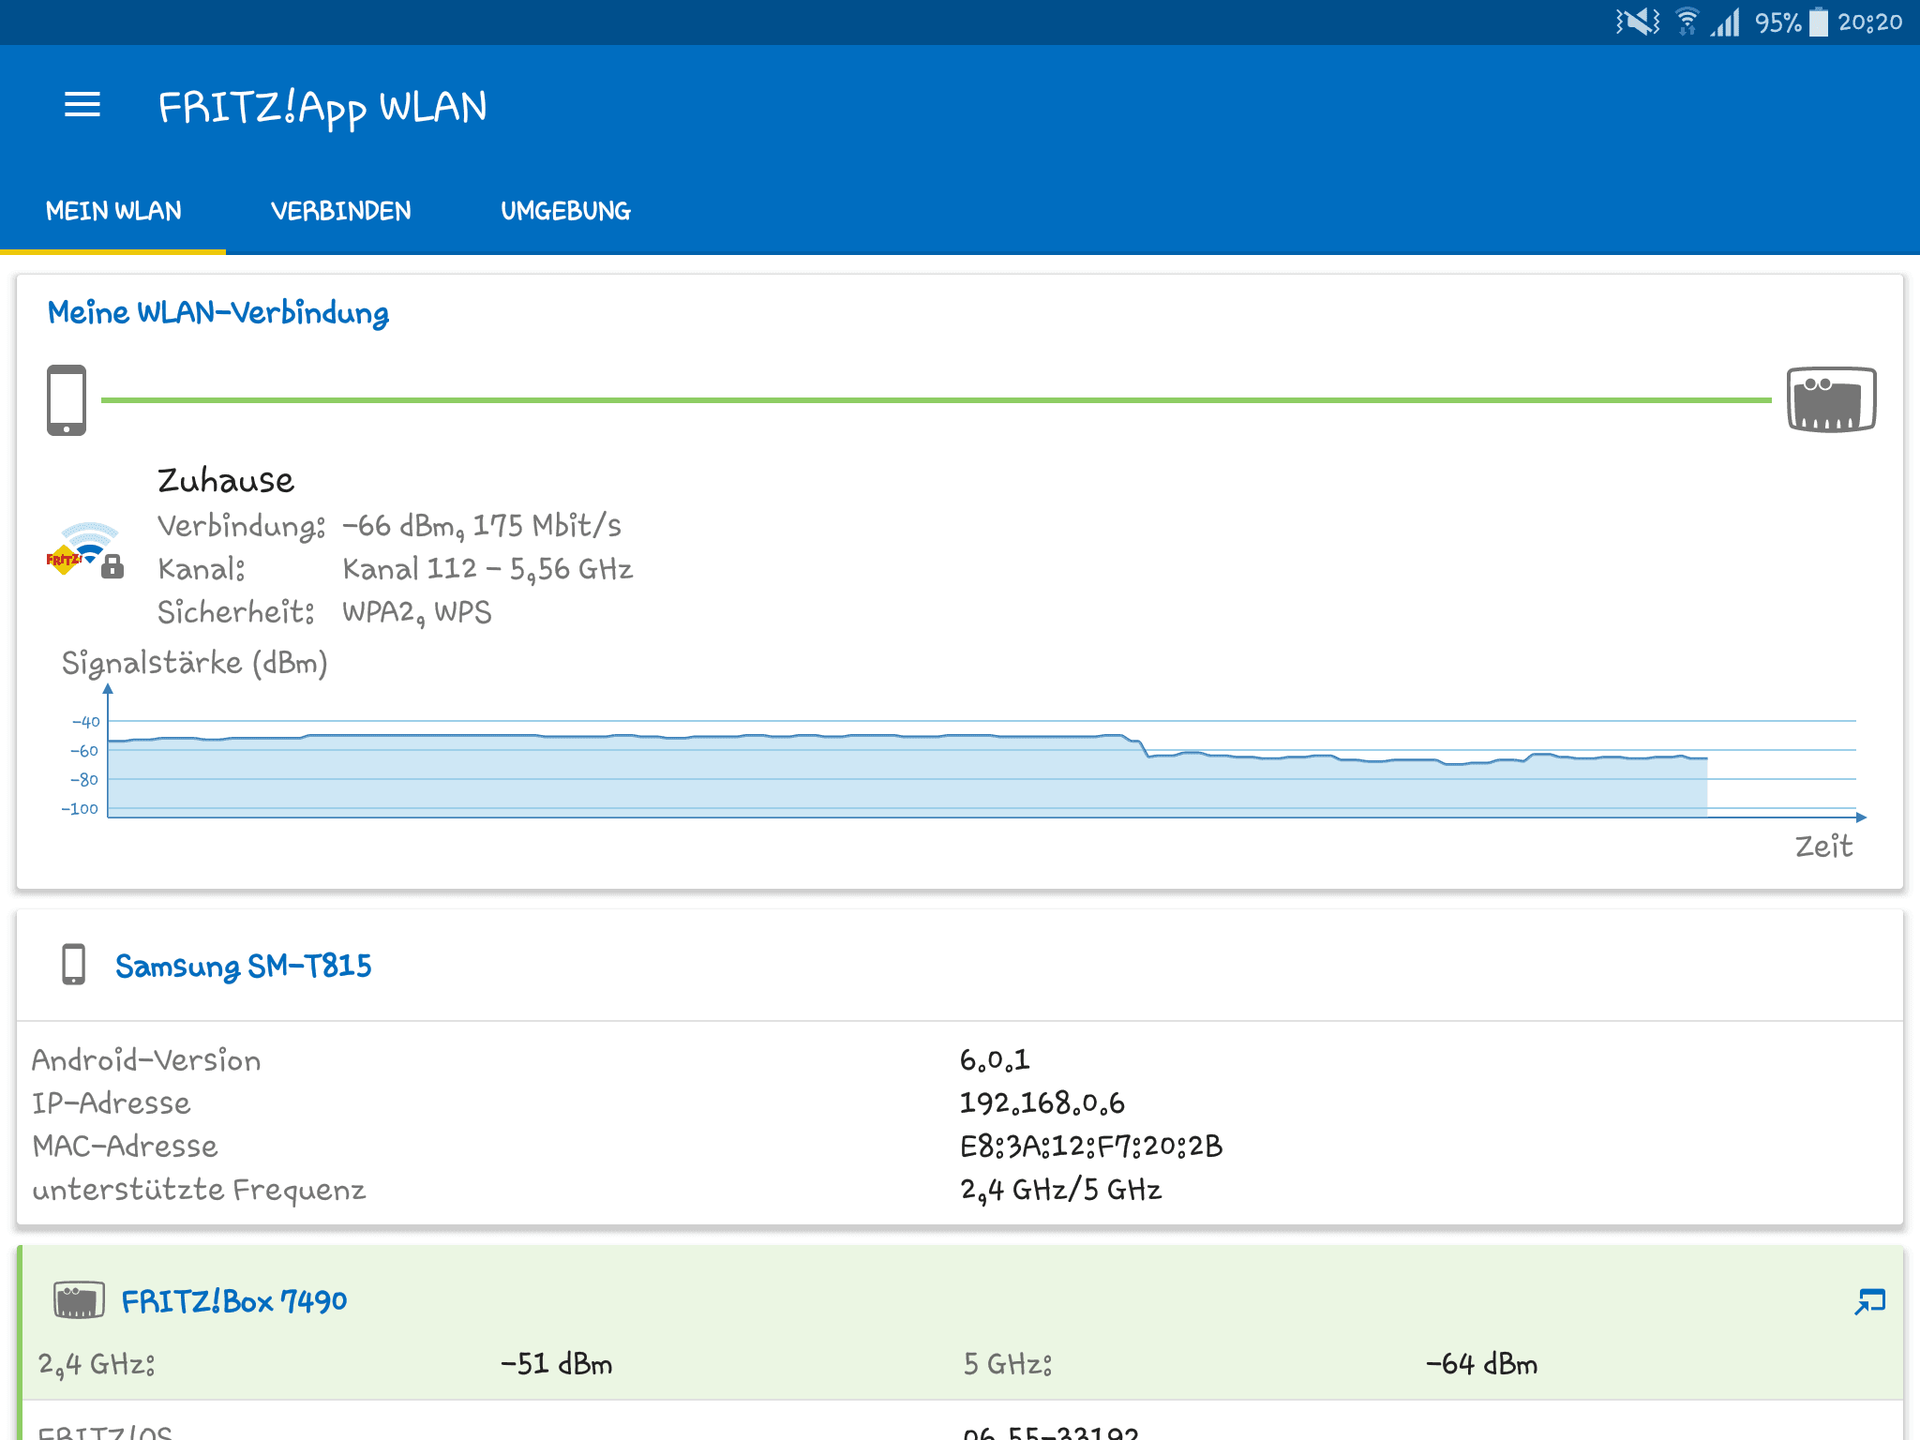Tap the -64 dBm 5 GHz signal value
The width and height of the screenshot is (1920, 1440).
point(1481,1364)
